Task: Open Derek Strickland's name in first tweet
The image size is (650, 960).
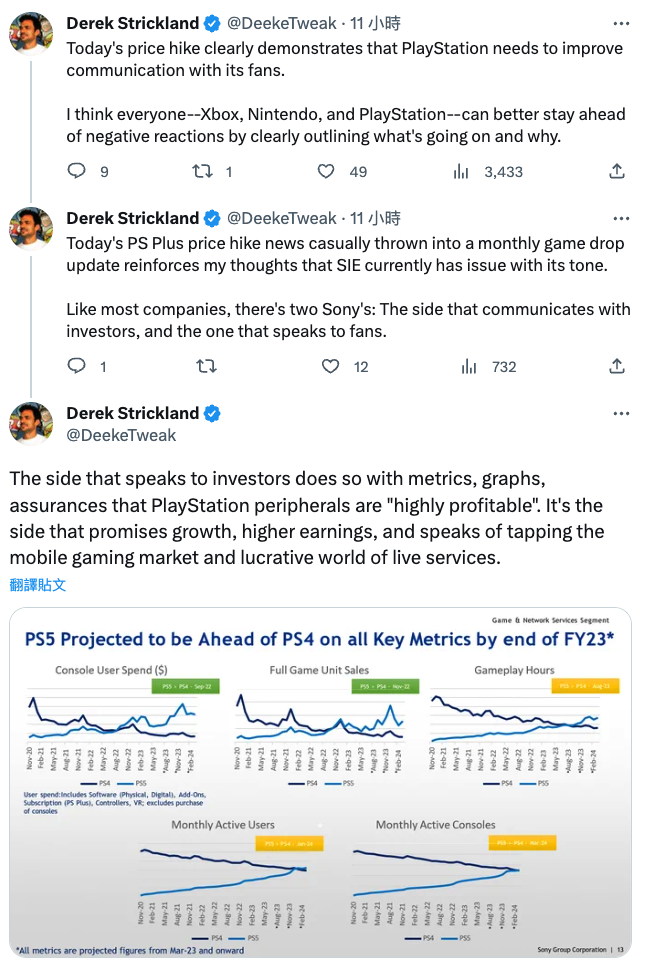Action: 133,23
